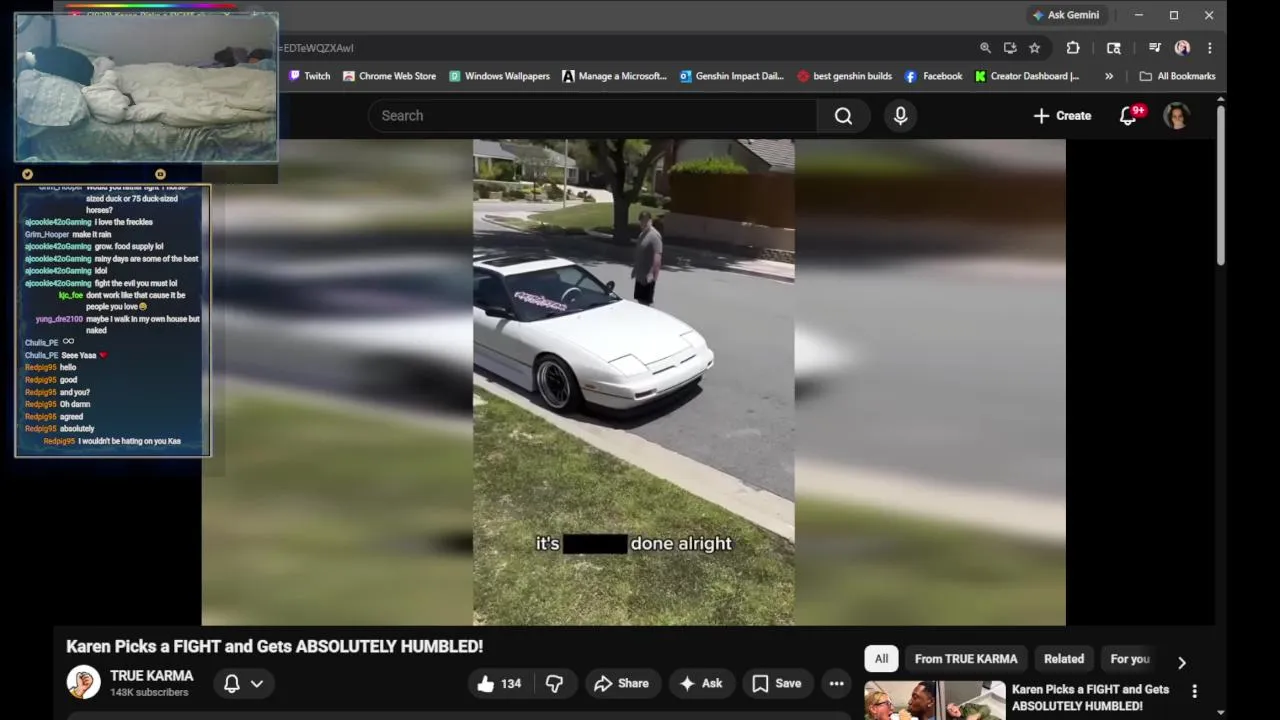Open the recommended Karen Picks a FIGHT thumbnail
The width and height of the screenshot is (1280, 720).
coord(934,700)
